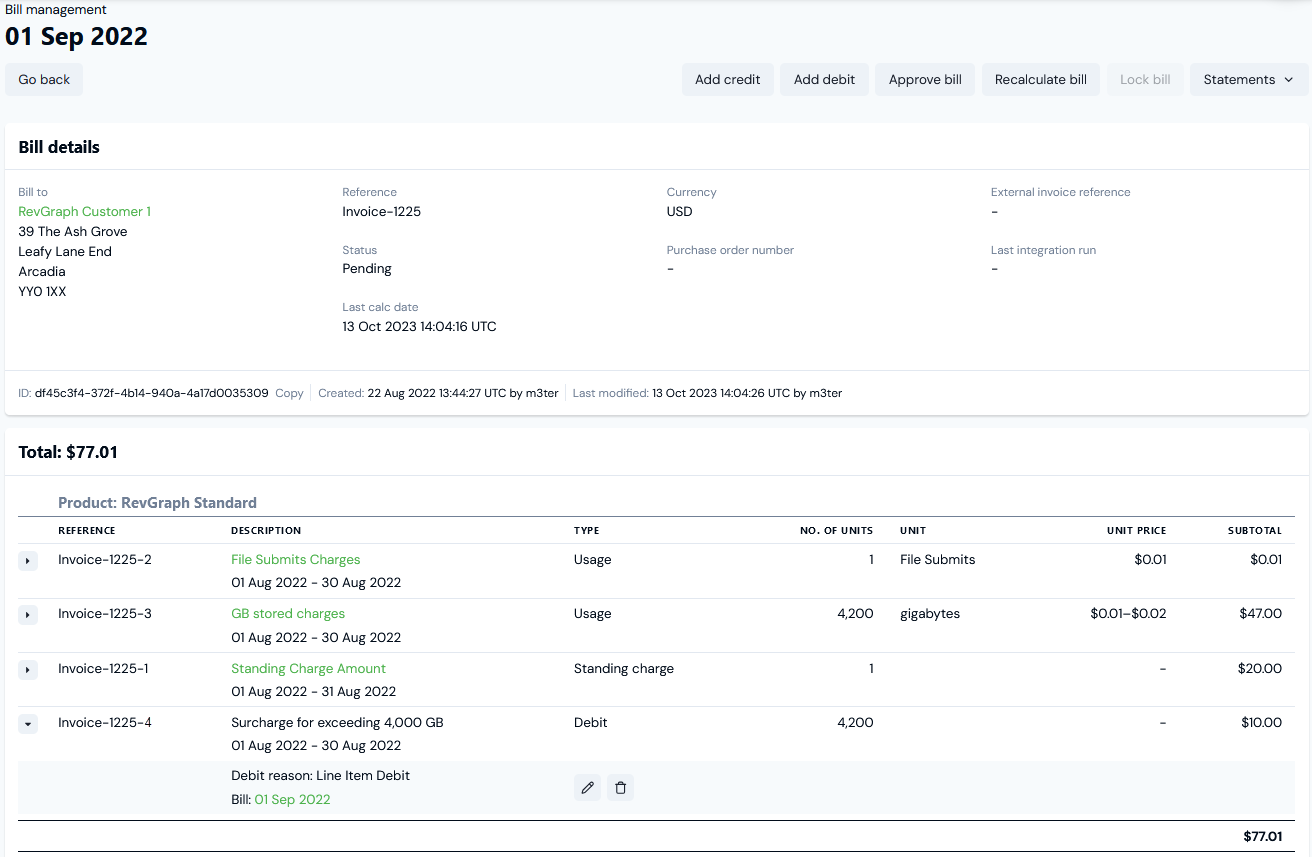Click the DESCRIPTION column header
The width and height of the screenshot is (1312, 857).
coord(266,531)
